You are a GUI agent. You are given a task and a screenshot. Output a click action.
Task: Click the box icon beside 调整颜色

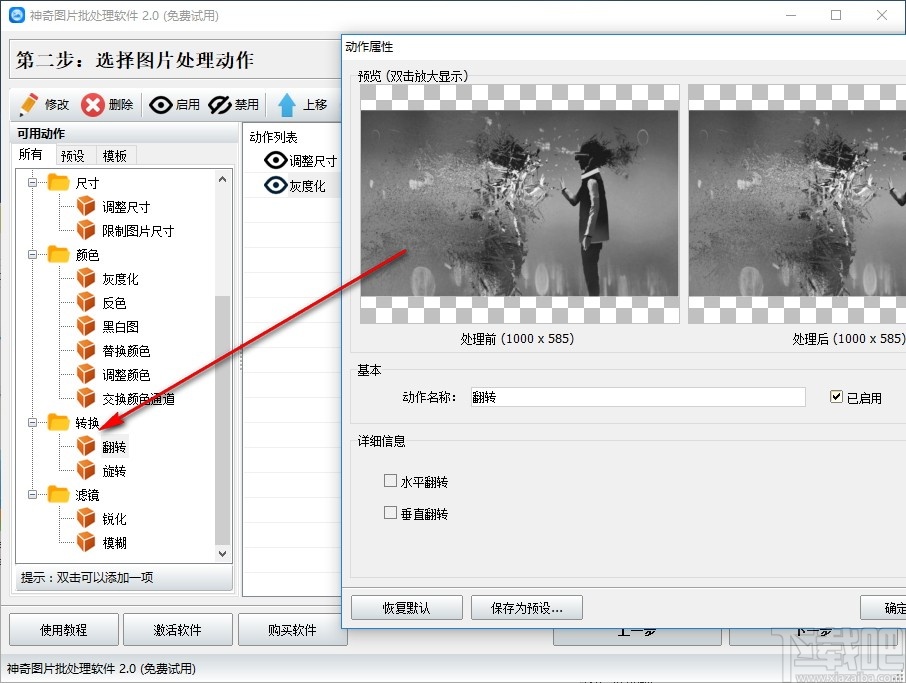(86, 374)
